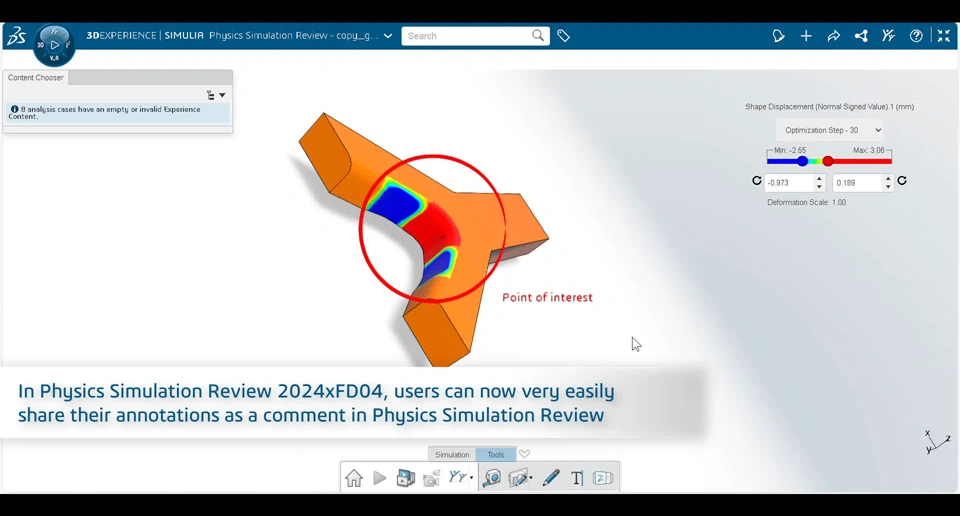The width and height of the screenshot is (960, 516).
Task: Select the pencil sketch annotation tool
Action: [550, 477]
